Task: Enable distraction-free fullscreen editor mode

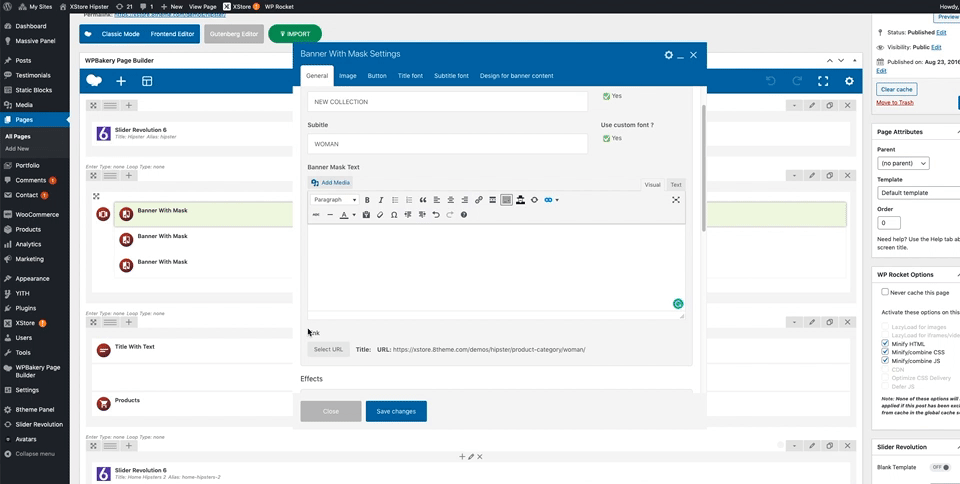Action: click(x=676, y=200)
